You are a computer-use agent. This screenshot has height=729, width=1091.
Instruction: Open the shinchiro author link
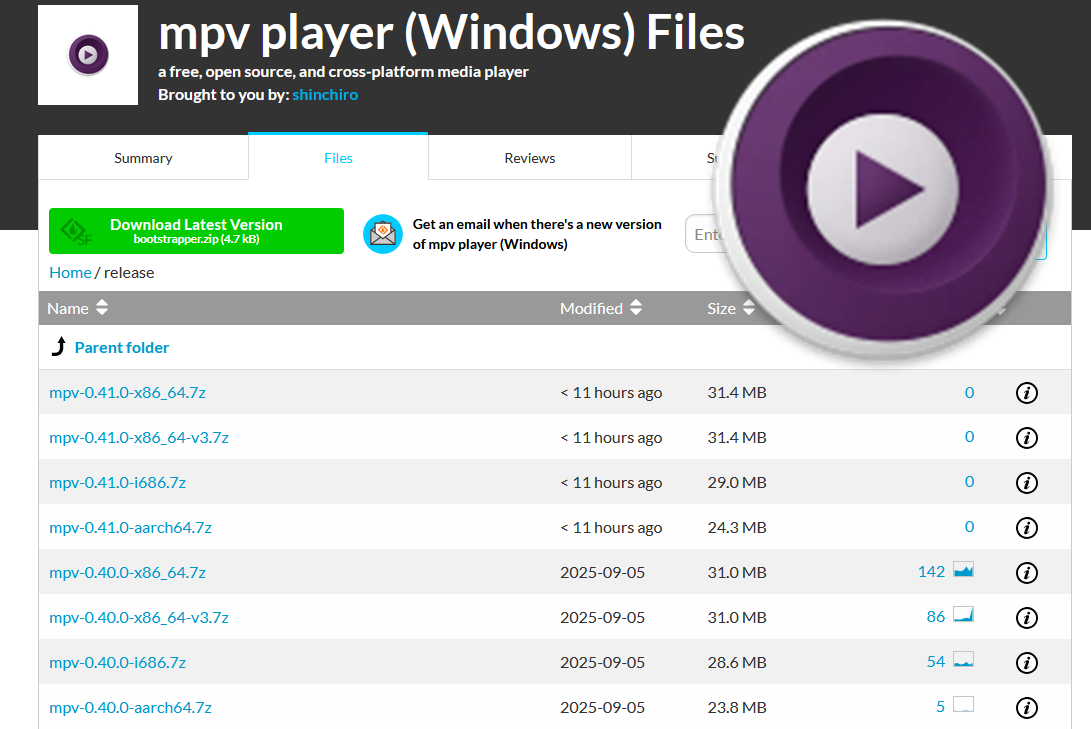click(x=325, y=95)
